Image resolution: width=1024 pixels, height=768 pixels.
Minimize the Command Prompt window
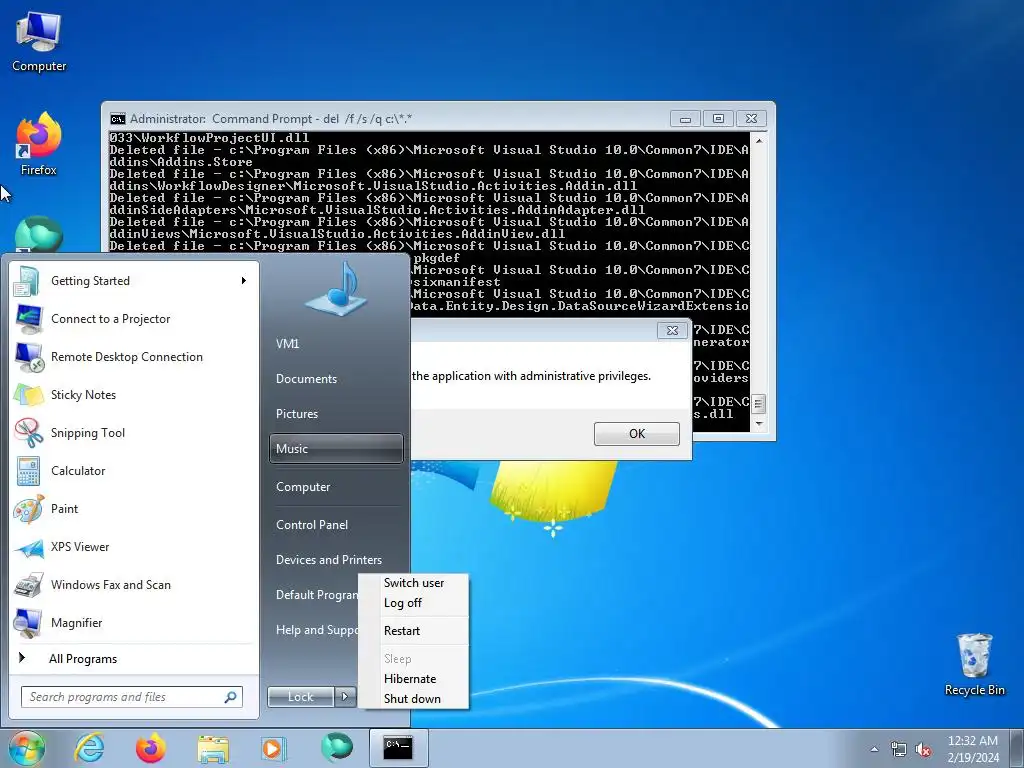click(685, 119)
